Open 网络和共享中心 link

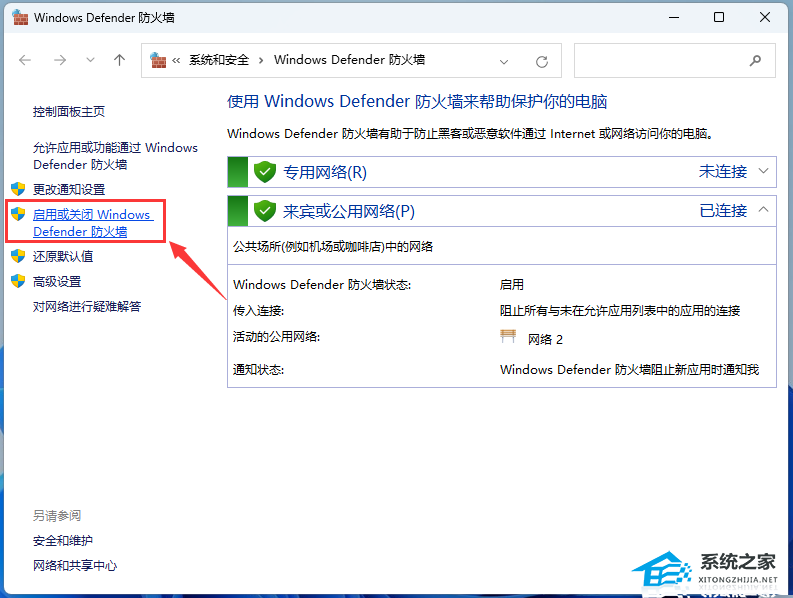click(x=75, y=565)
